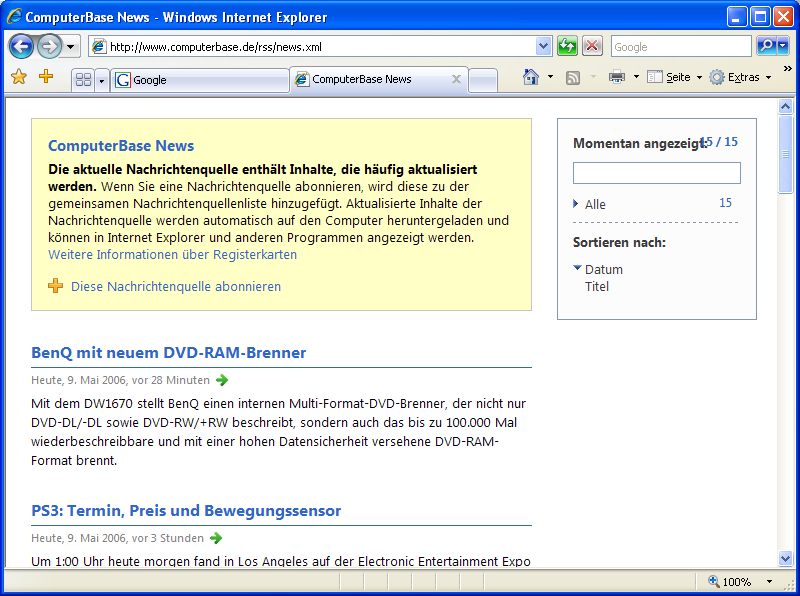The image size is (800, 596).
Task: Sort feed by Titel
Action: pos(597,287)
